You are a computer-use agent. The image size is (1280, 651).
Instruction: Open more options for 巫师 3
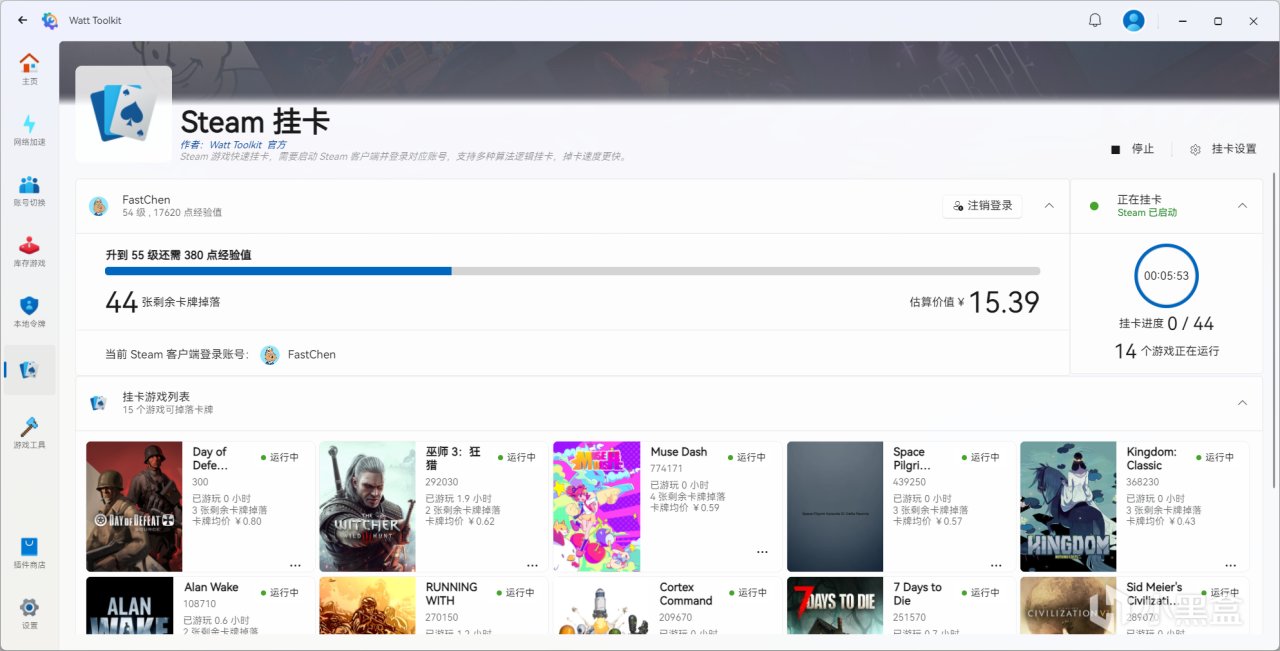coord(532,565)
